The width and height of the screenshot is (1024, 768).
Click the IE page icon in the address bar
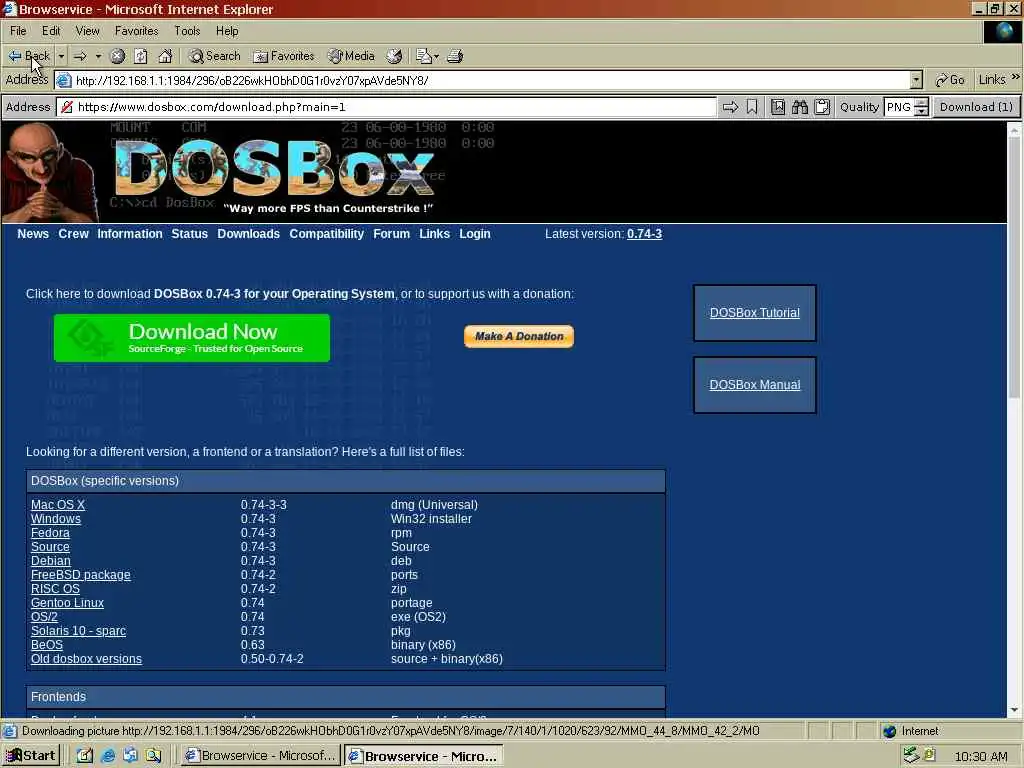click(x=64, y=80)
